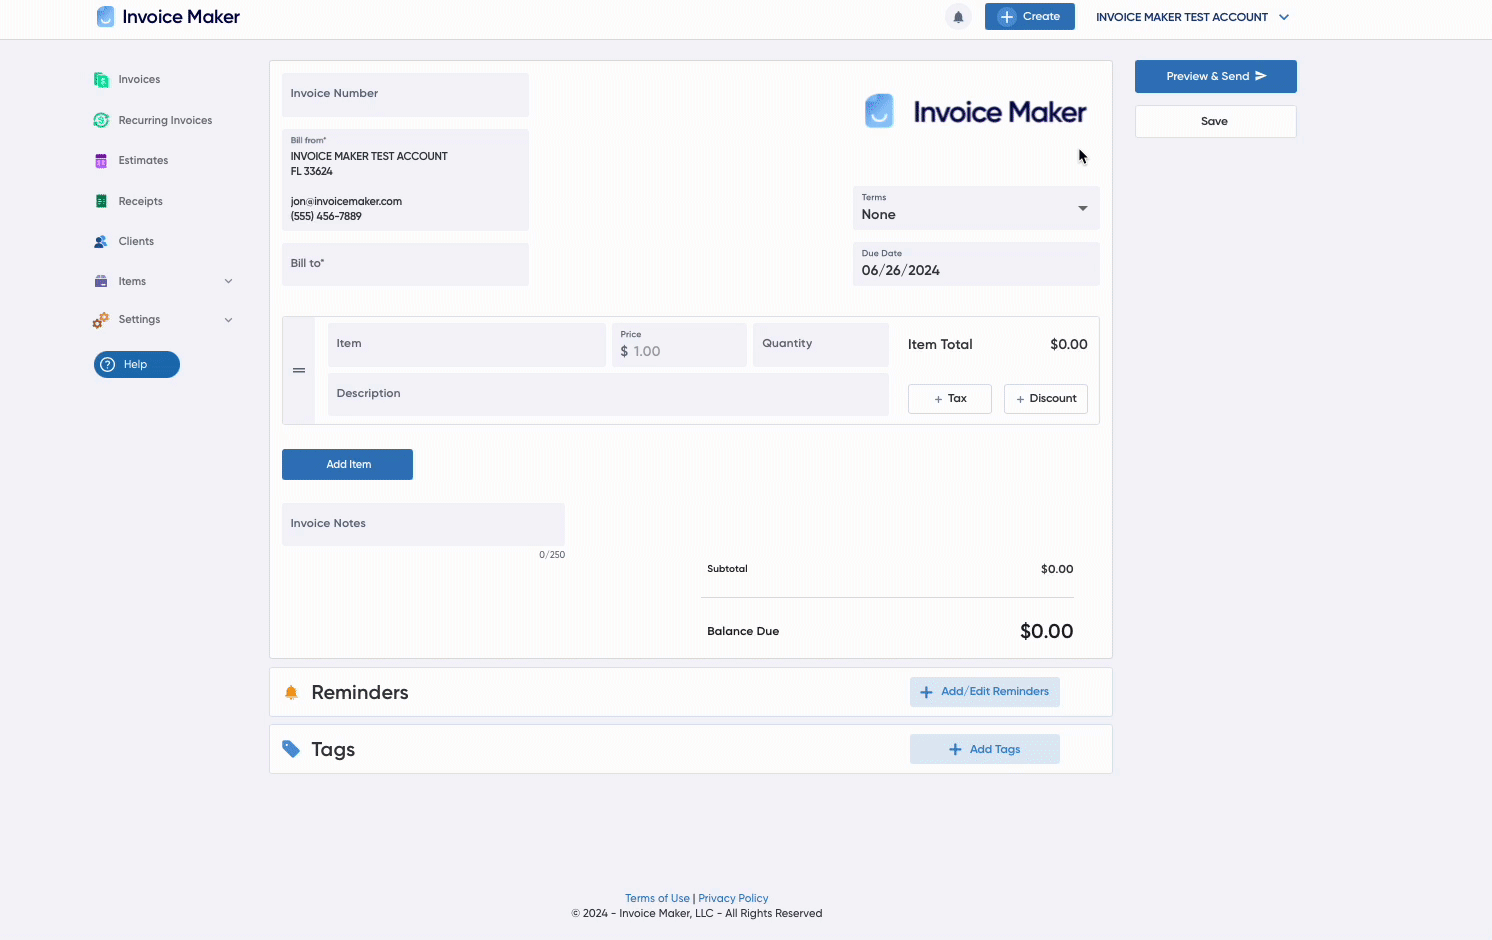Click the Recurring Invoices sidebar icon
The width and height of the screenshot is (1492, 940).
click(101, 120)
